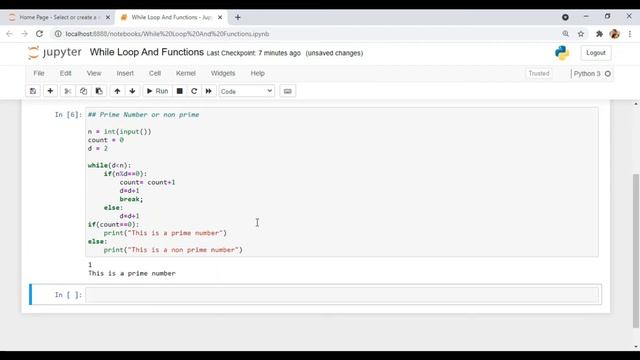Click the Python logo icon
The image size is (640, 360).
click(x=562, y=53)
